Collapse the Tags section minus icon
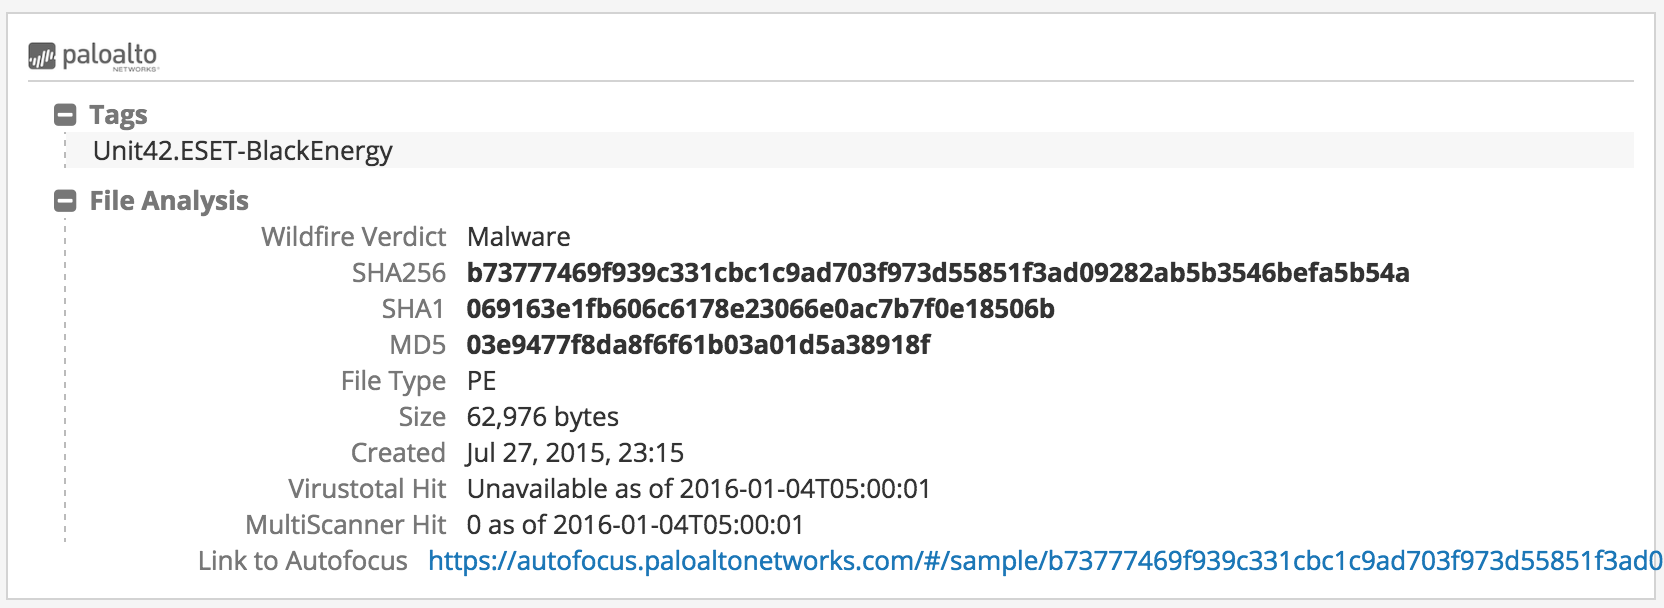This screenshot has width=1664, height=608. tap(65, 115)
